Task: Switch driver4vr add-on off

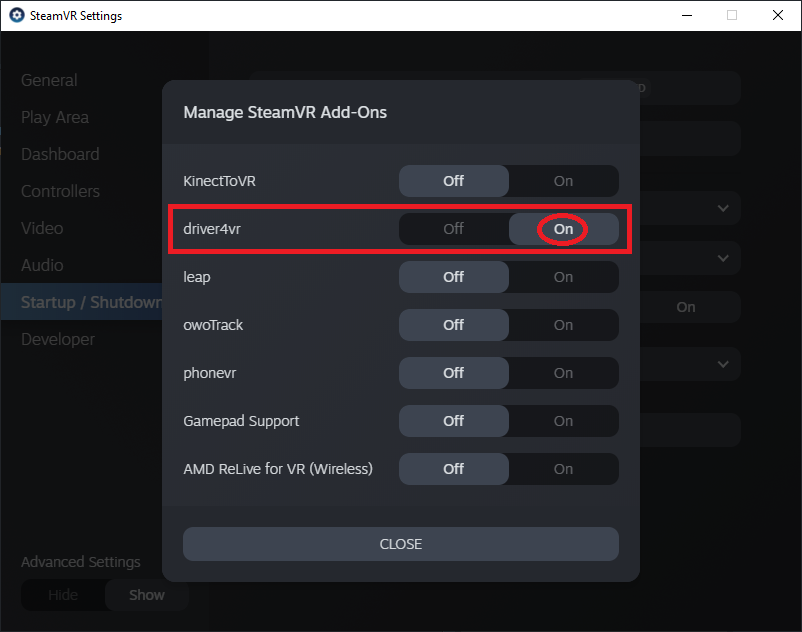Action: click(x=454, y=229)
